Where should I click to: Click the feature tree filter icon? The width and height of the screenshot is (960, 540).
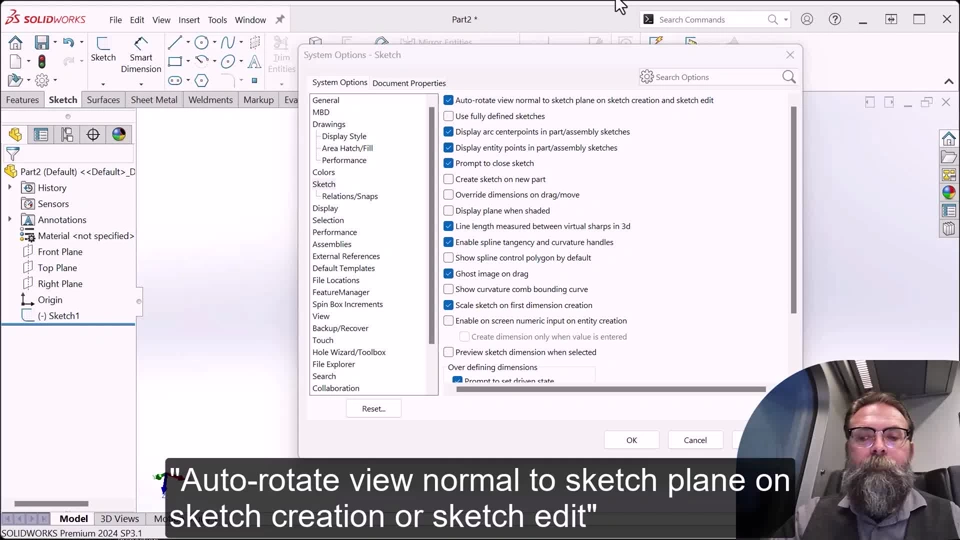[13, 154]
